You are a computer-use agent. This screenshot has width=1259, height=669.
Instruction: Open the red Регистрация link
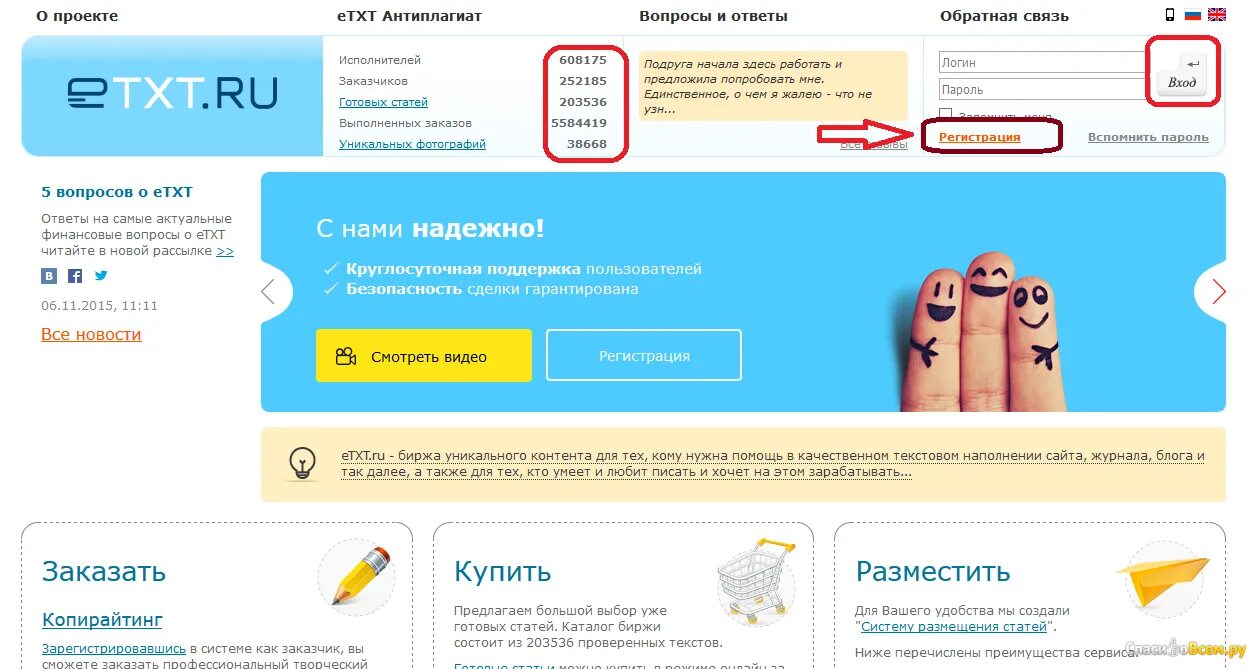tap(980, 137)
